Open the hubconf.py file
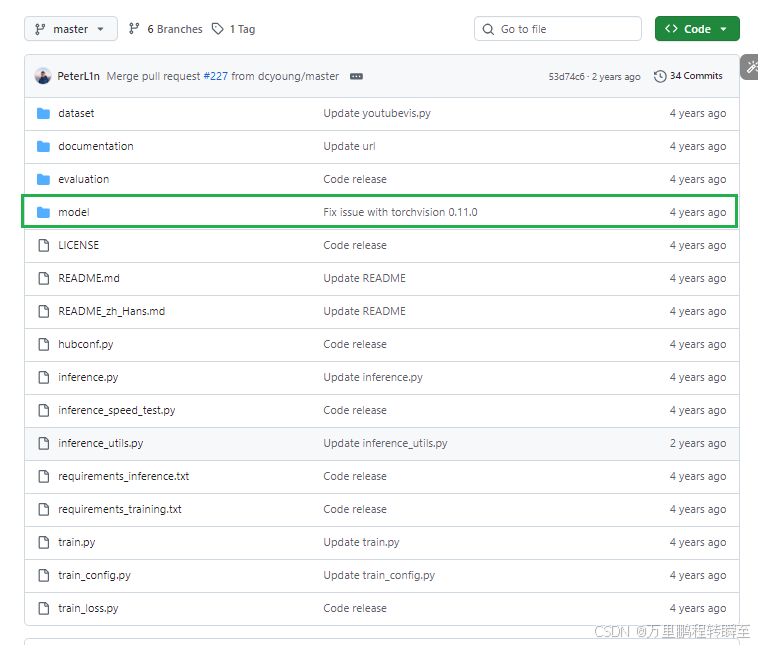 pos(86,344)
